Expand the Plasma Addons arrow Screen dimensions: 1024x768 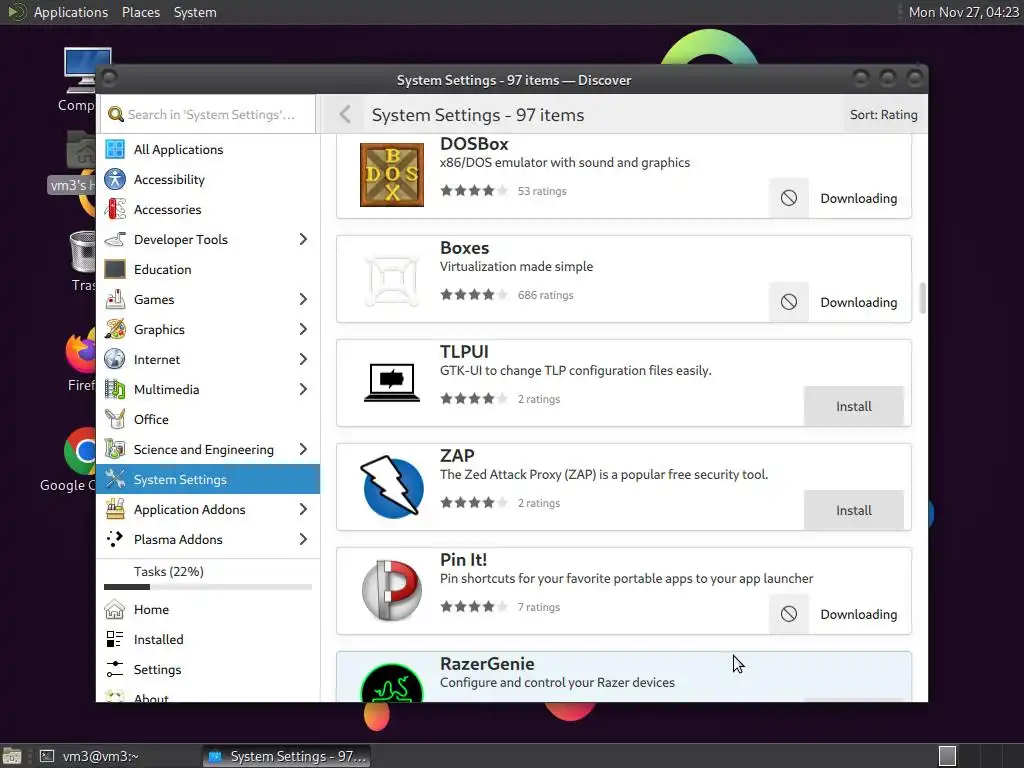tap(303, 539)
